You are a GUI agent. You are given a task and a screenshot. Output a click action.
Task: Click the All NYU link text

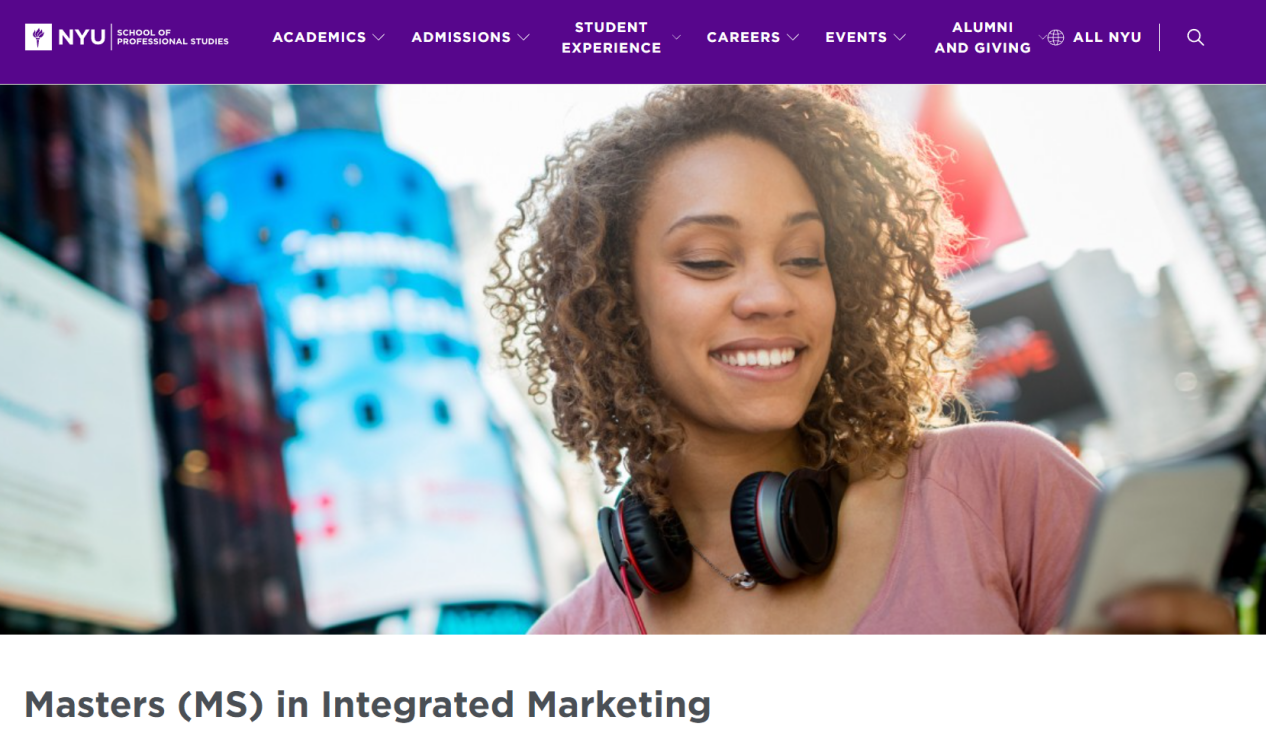coord(1107,37)
